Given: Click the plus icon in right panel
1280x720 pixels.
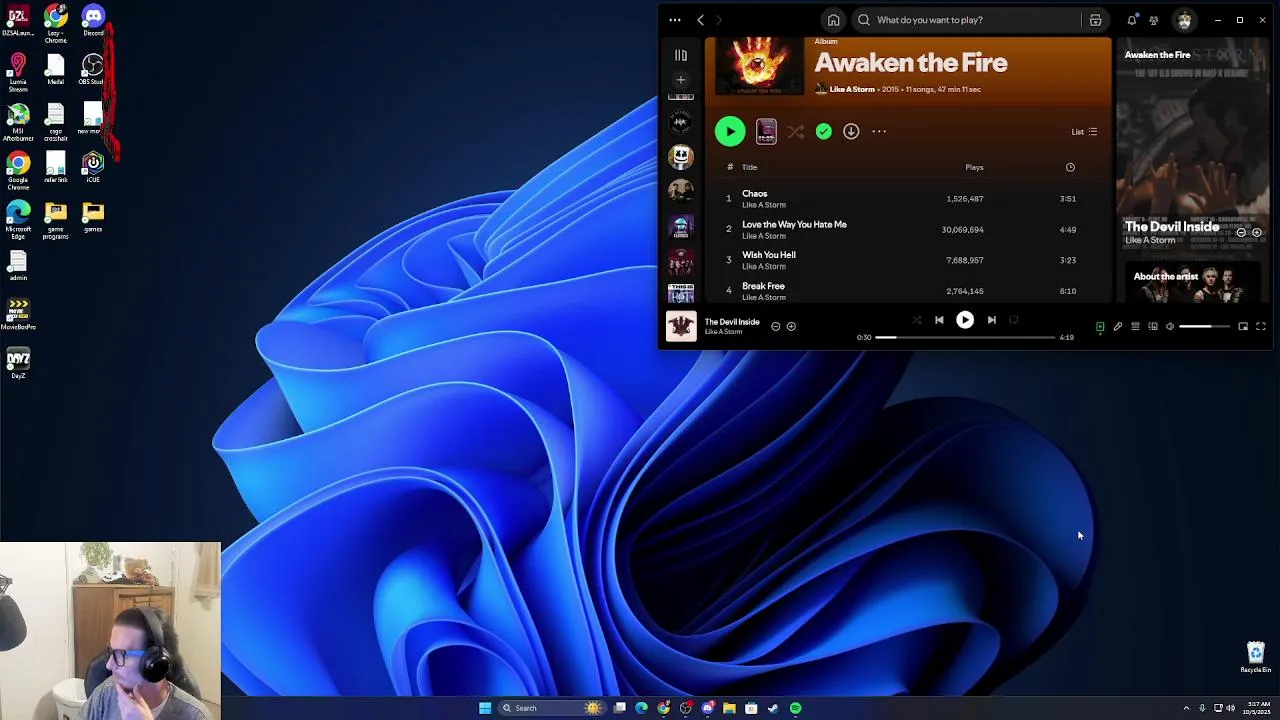Looking at the screenshot, I should click(1257, 232).
